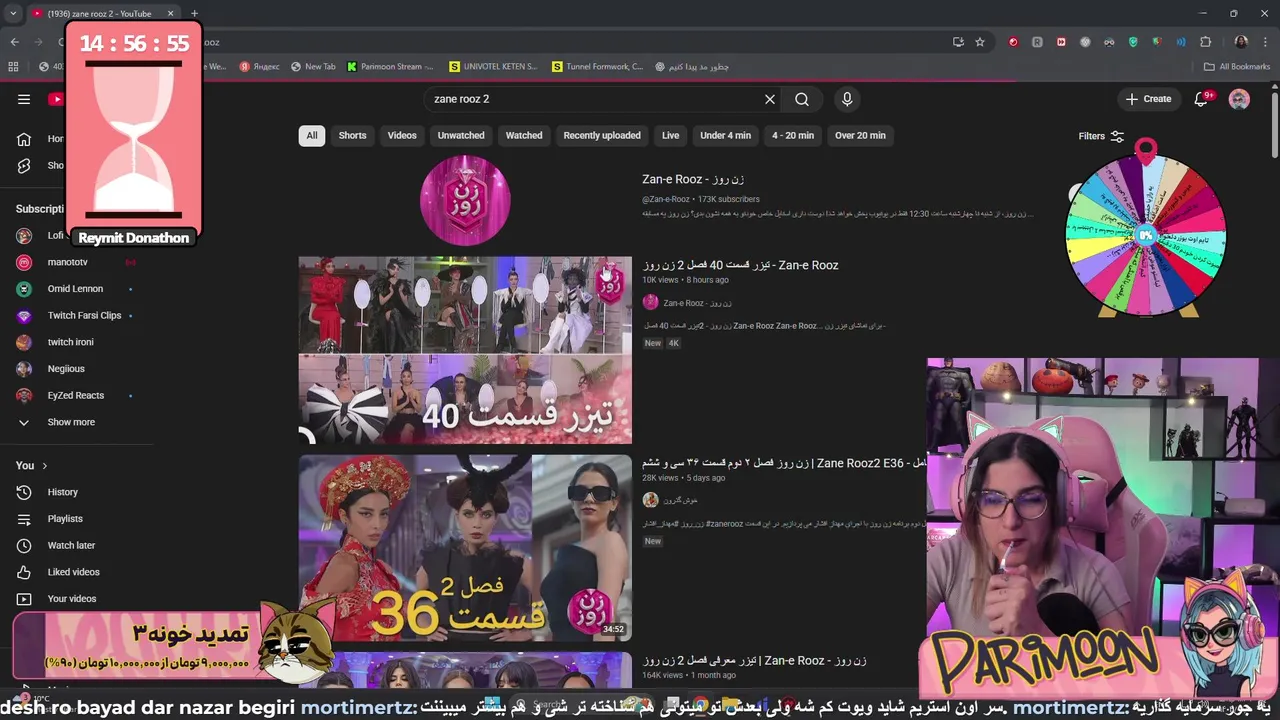Go back with browser back arrow
1280x720 pixels.
(14, 42)
